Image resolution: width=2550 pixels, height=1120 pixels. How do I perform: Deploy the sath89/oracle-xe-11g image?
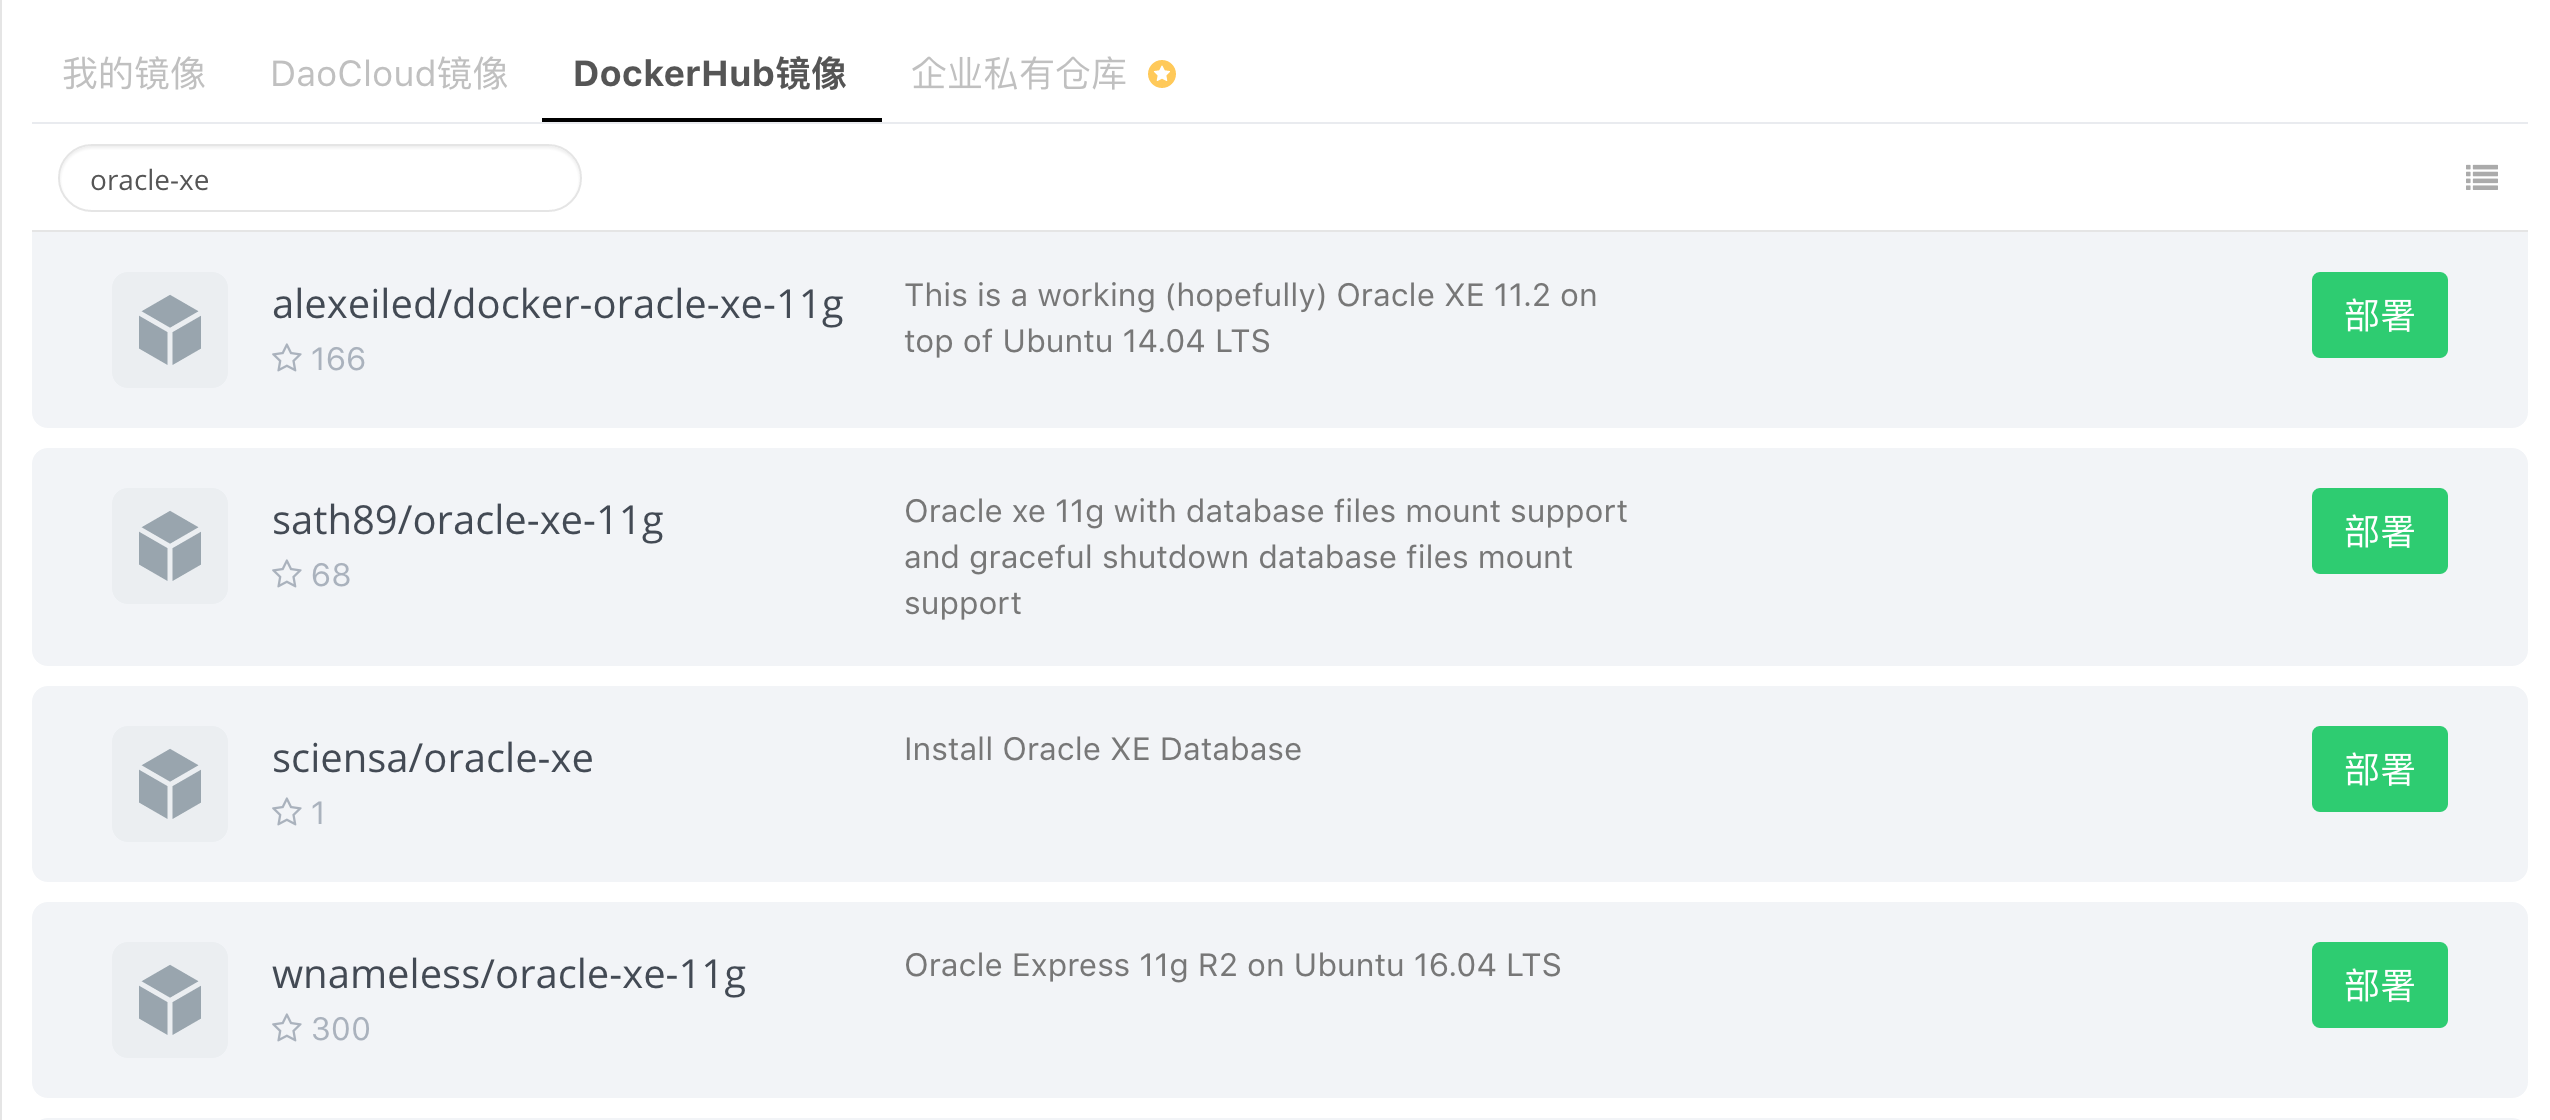(2378, 531)
